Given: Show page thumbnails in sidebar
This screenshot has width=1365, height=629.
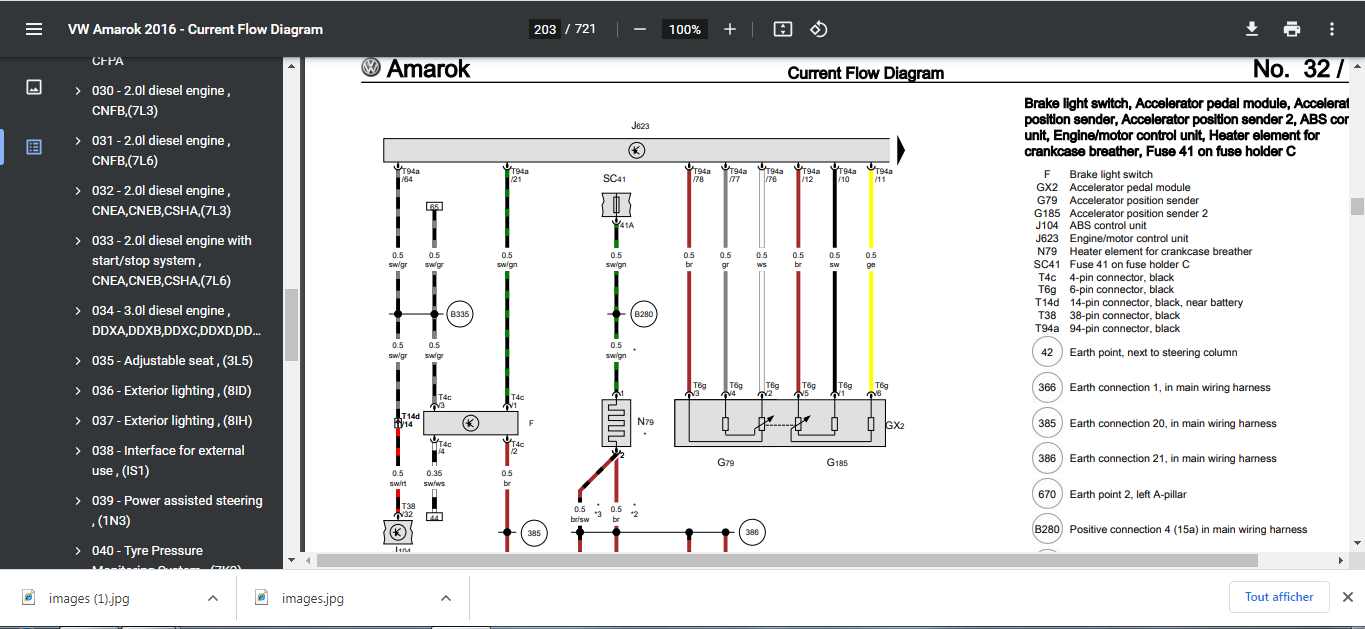Looking at the screenshot, I should tap(34, 87).
